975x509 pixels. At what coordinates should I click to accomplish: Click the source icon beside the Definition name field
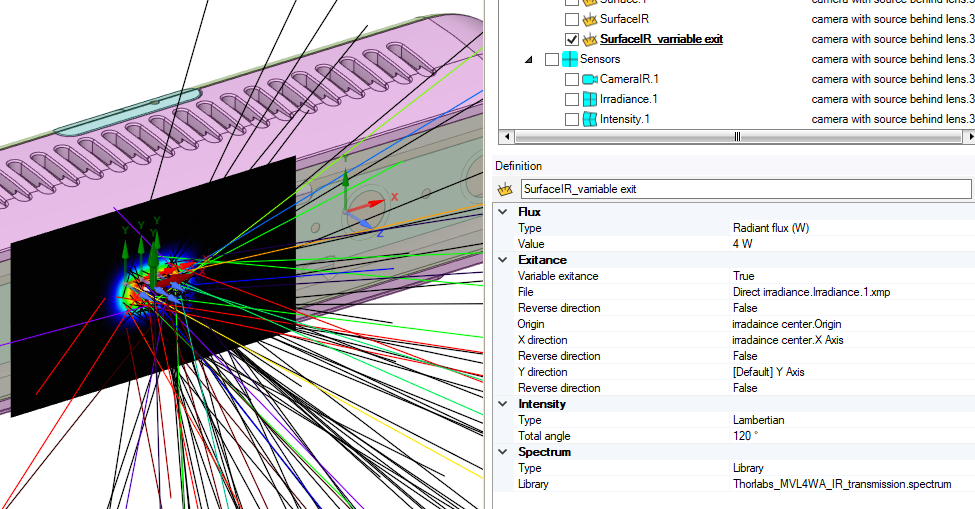506,189
